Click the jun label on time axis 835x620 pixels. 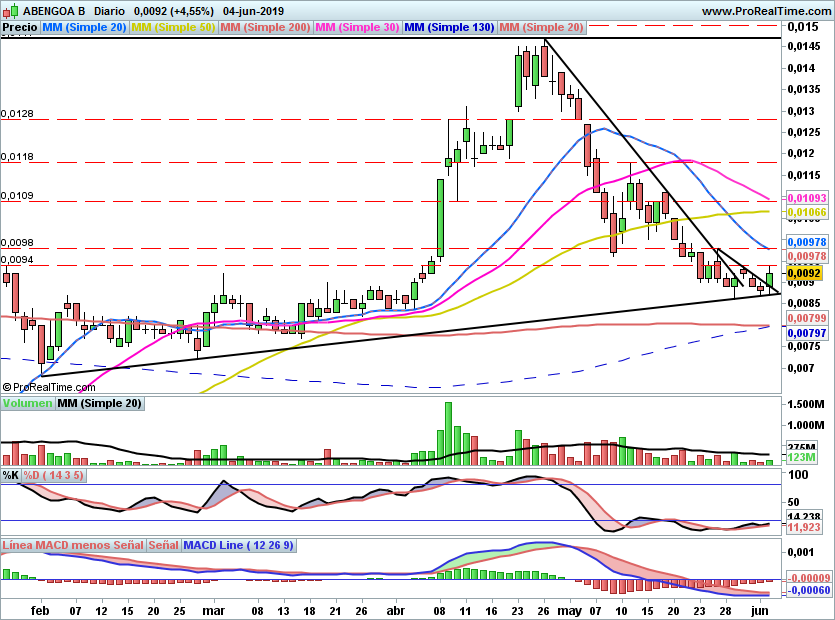[759, 611]
